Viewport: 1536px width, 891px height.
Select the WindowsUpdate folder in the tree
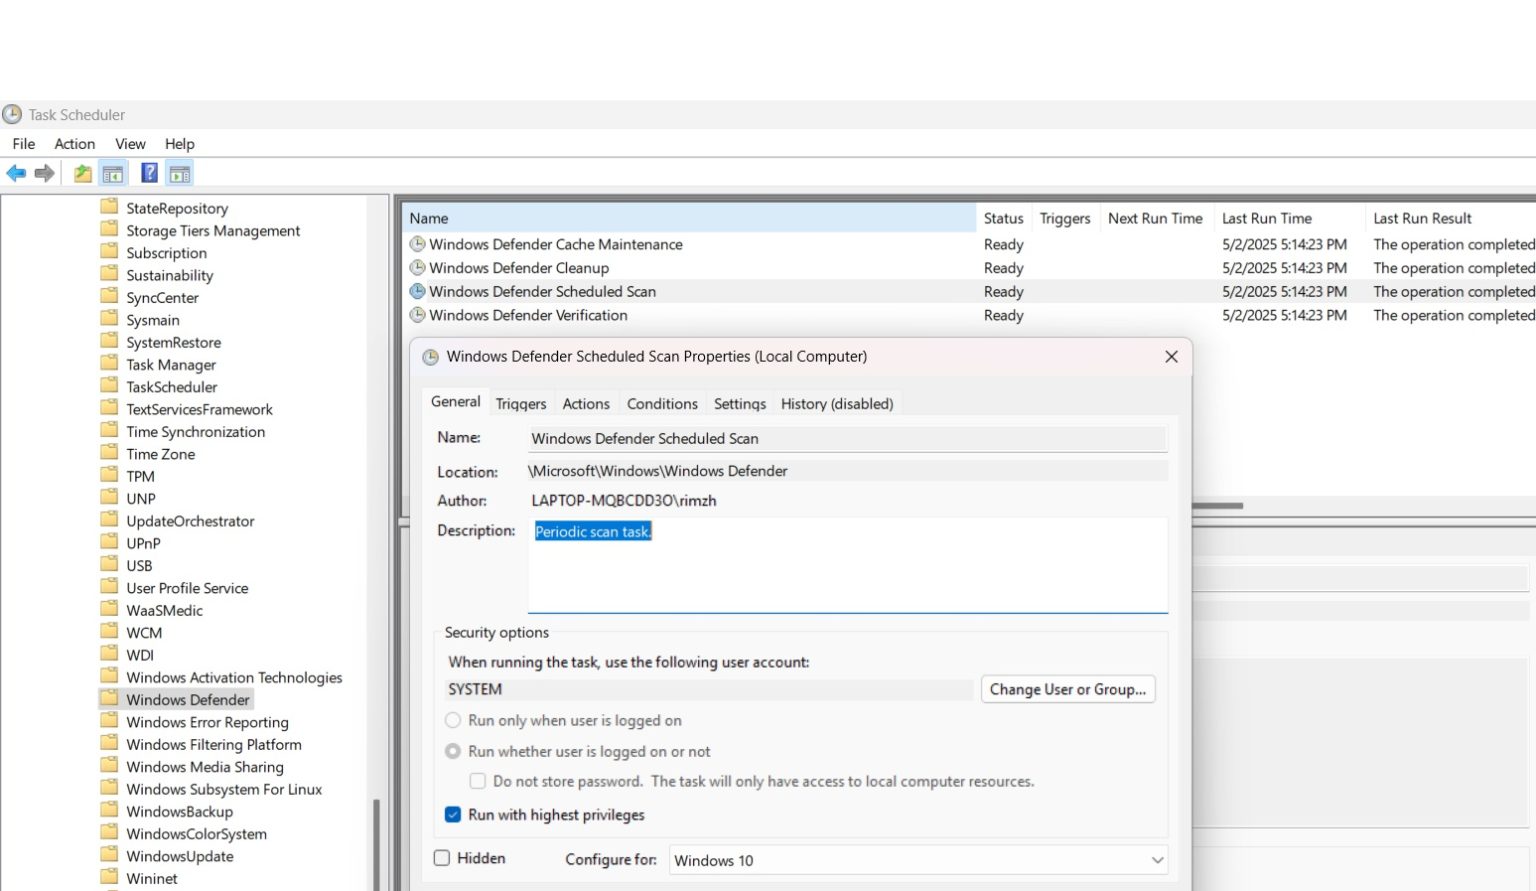pos(181,856)
